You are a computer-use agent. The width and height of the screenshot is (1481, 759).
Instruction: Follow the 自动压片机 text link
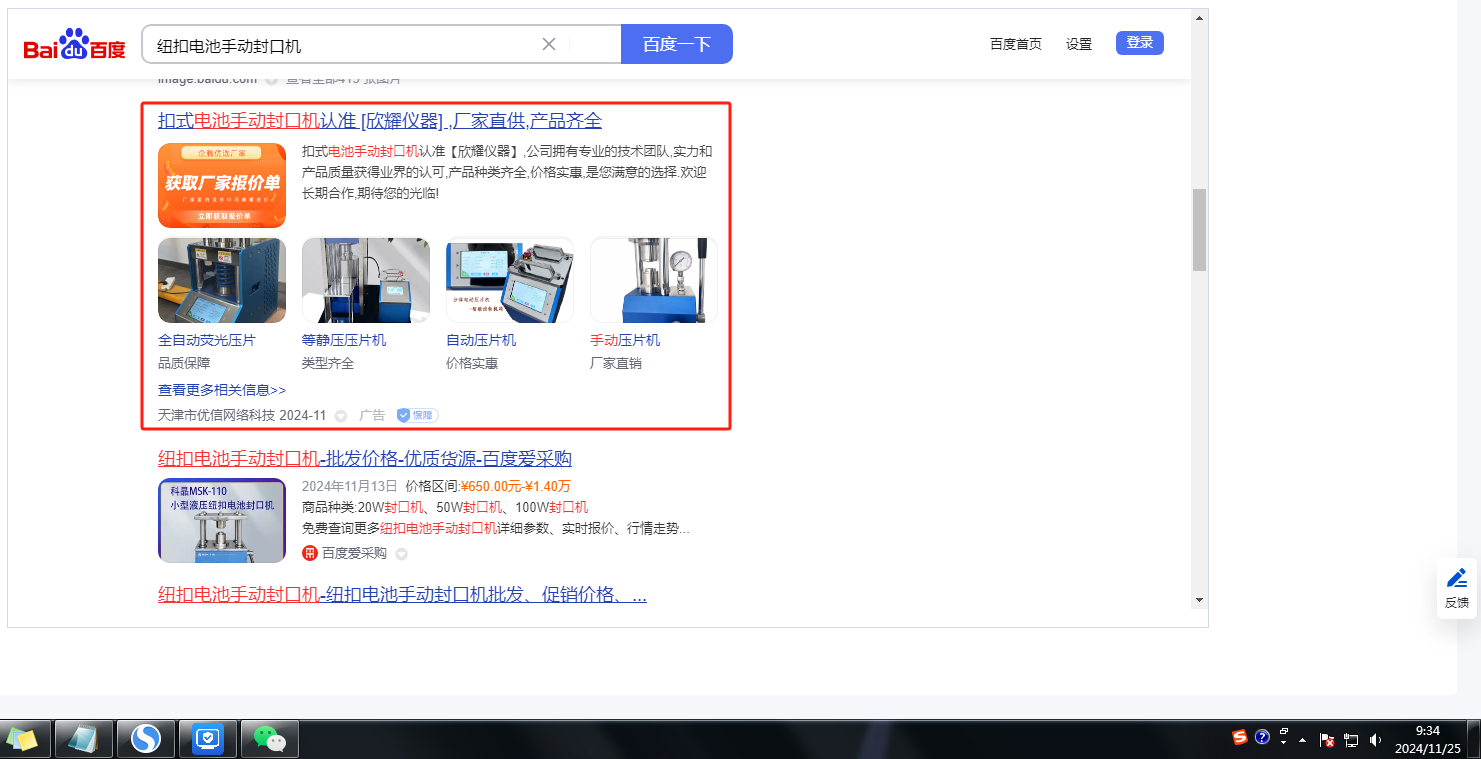coord(481,340)
